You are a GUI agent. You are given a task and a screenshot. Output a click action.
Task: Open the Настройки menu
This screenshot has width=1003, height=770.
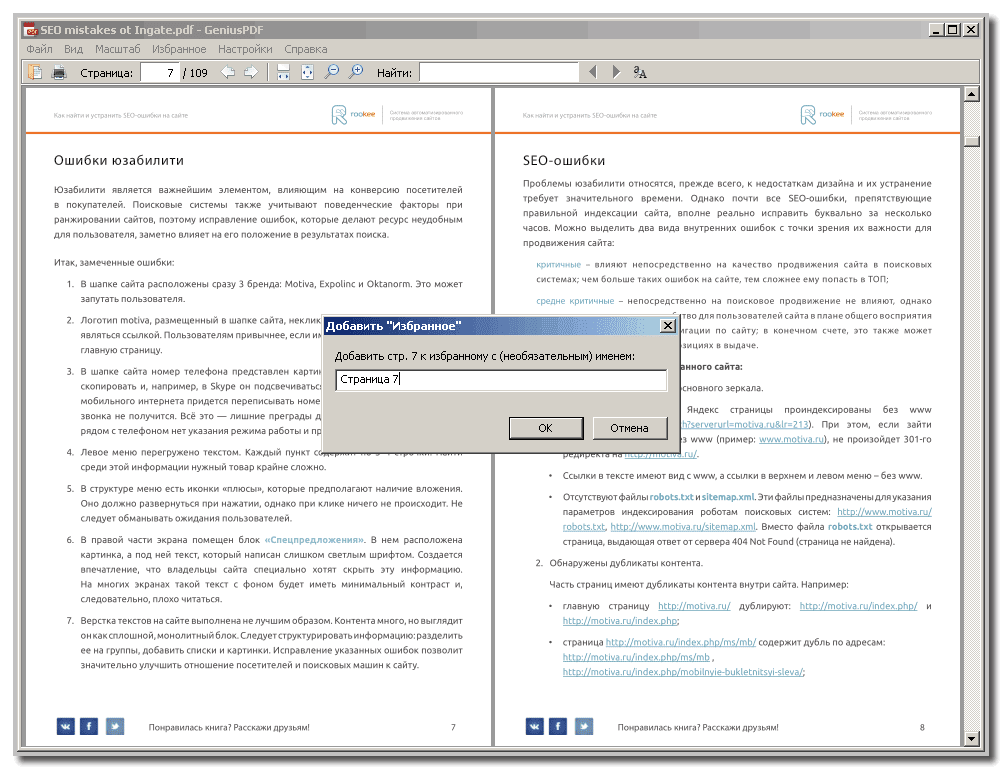(x=245, y=49)
